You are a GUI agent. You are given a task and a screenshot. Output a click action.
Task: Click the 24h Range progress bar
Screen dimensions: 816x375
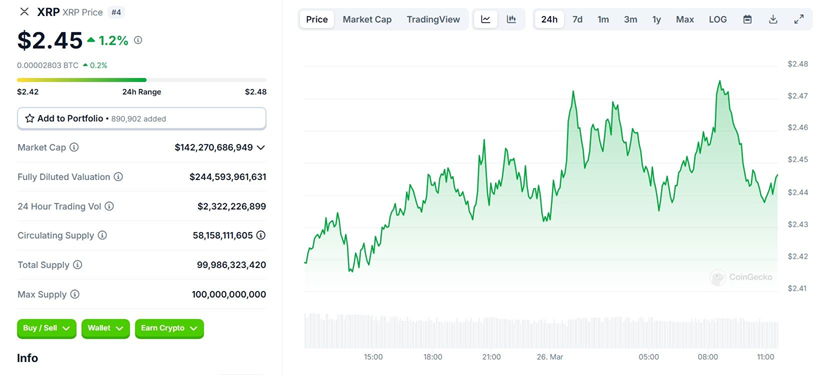(x=142, y=80)
